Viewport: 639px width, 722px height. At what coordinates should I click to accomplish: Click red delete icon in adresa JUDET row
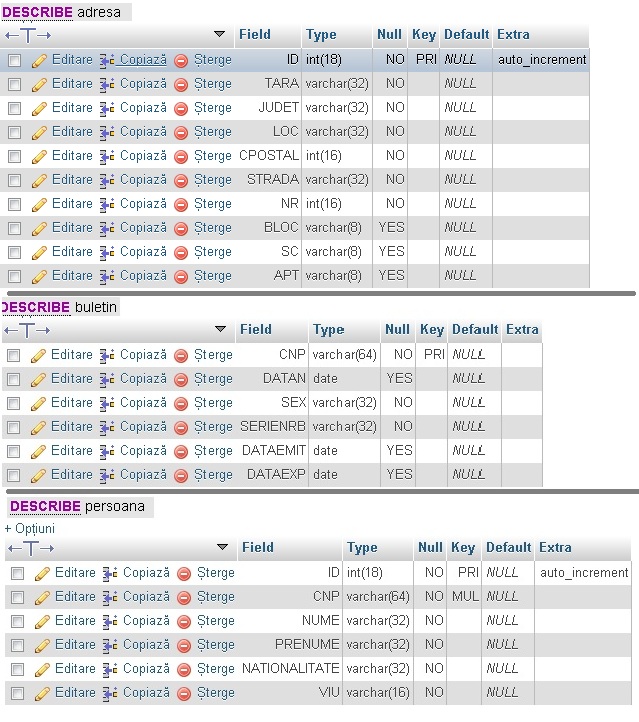(181, 109)
